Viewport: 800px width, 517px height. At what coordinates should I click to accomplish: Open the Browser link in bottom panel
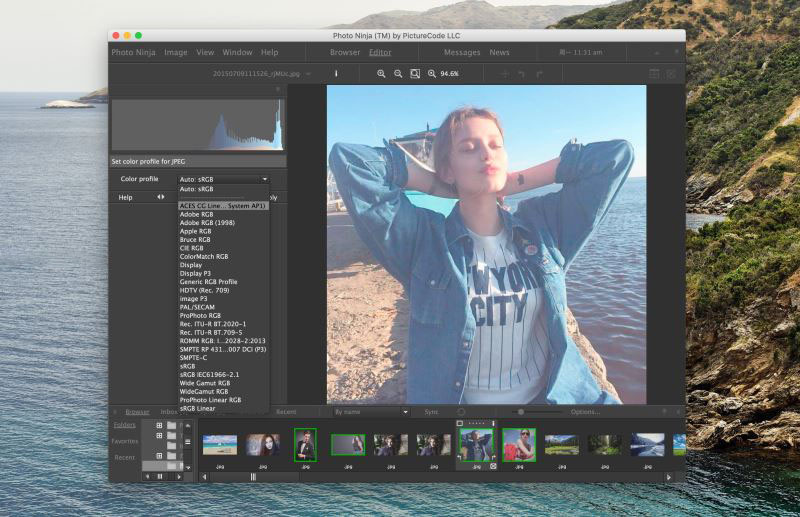tap(137, 412)
